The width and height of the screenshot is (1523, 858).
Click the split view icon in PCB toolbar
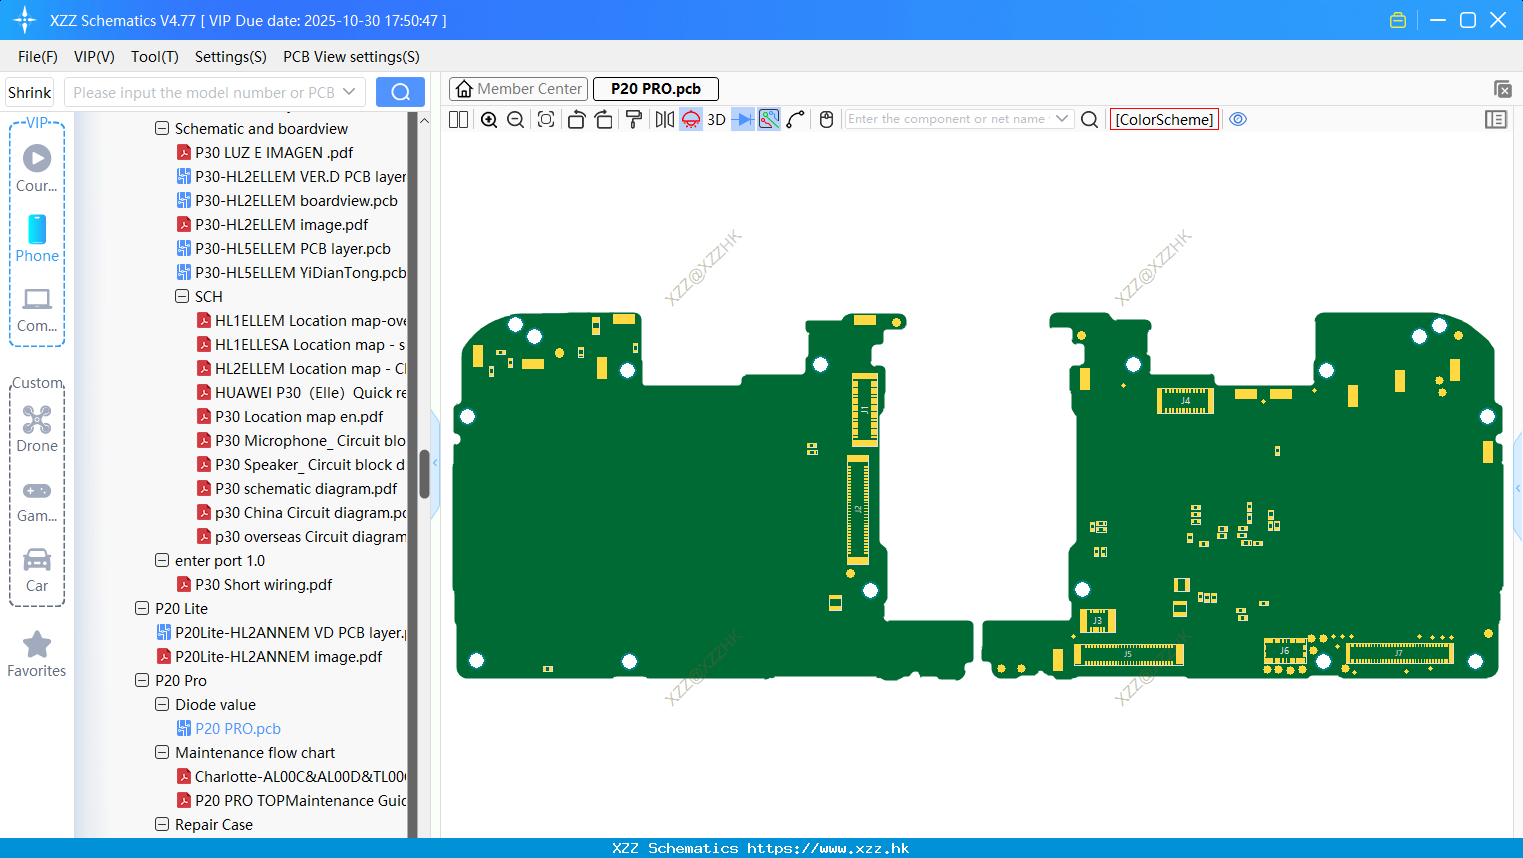(458, 119)
